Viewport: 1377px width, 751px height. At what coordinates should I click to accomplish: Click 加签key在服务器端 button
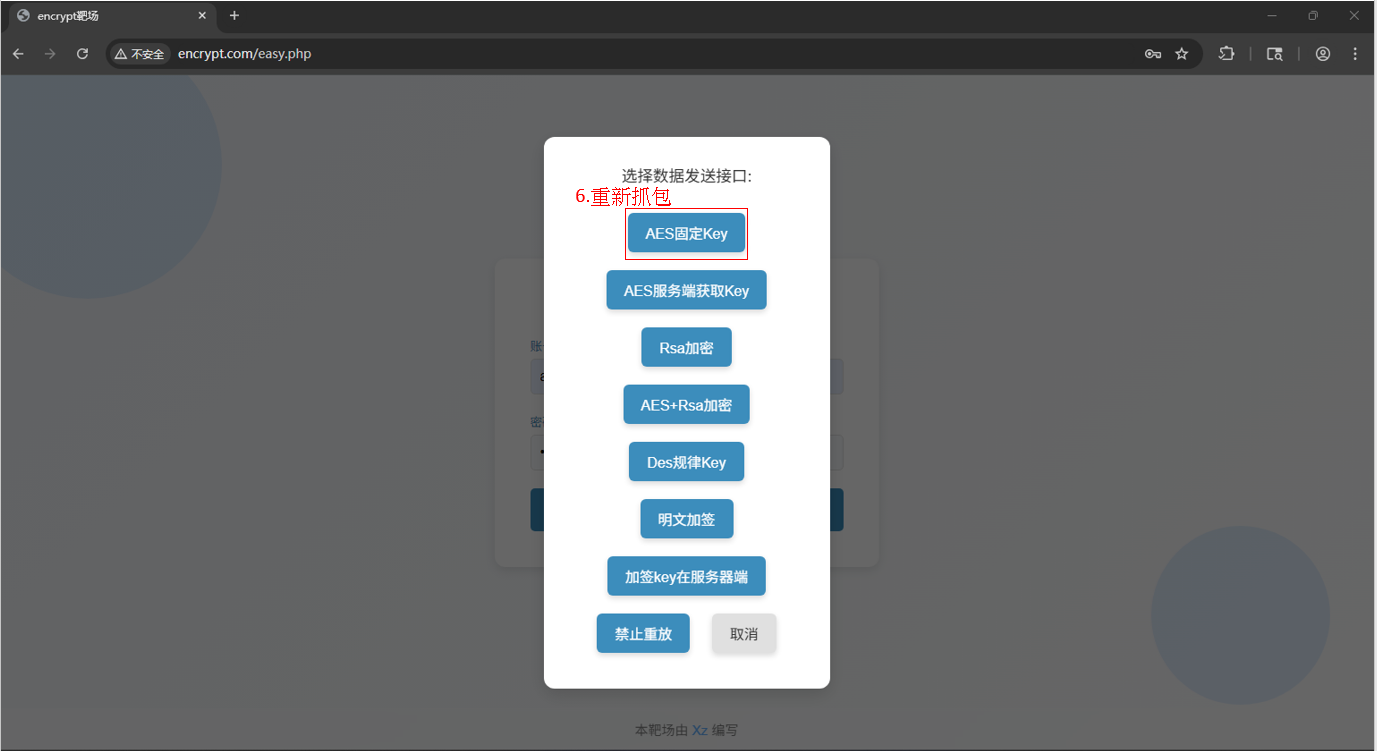click(x=686, y=576)
